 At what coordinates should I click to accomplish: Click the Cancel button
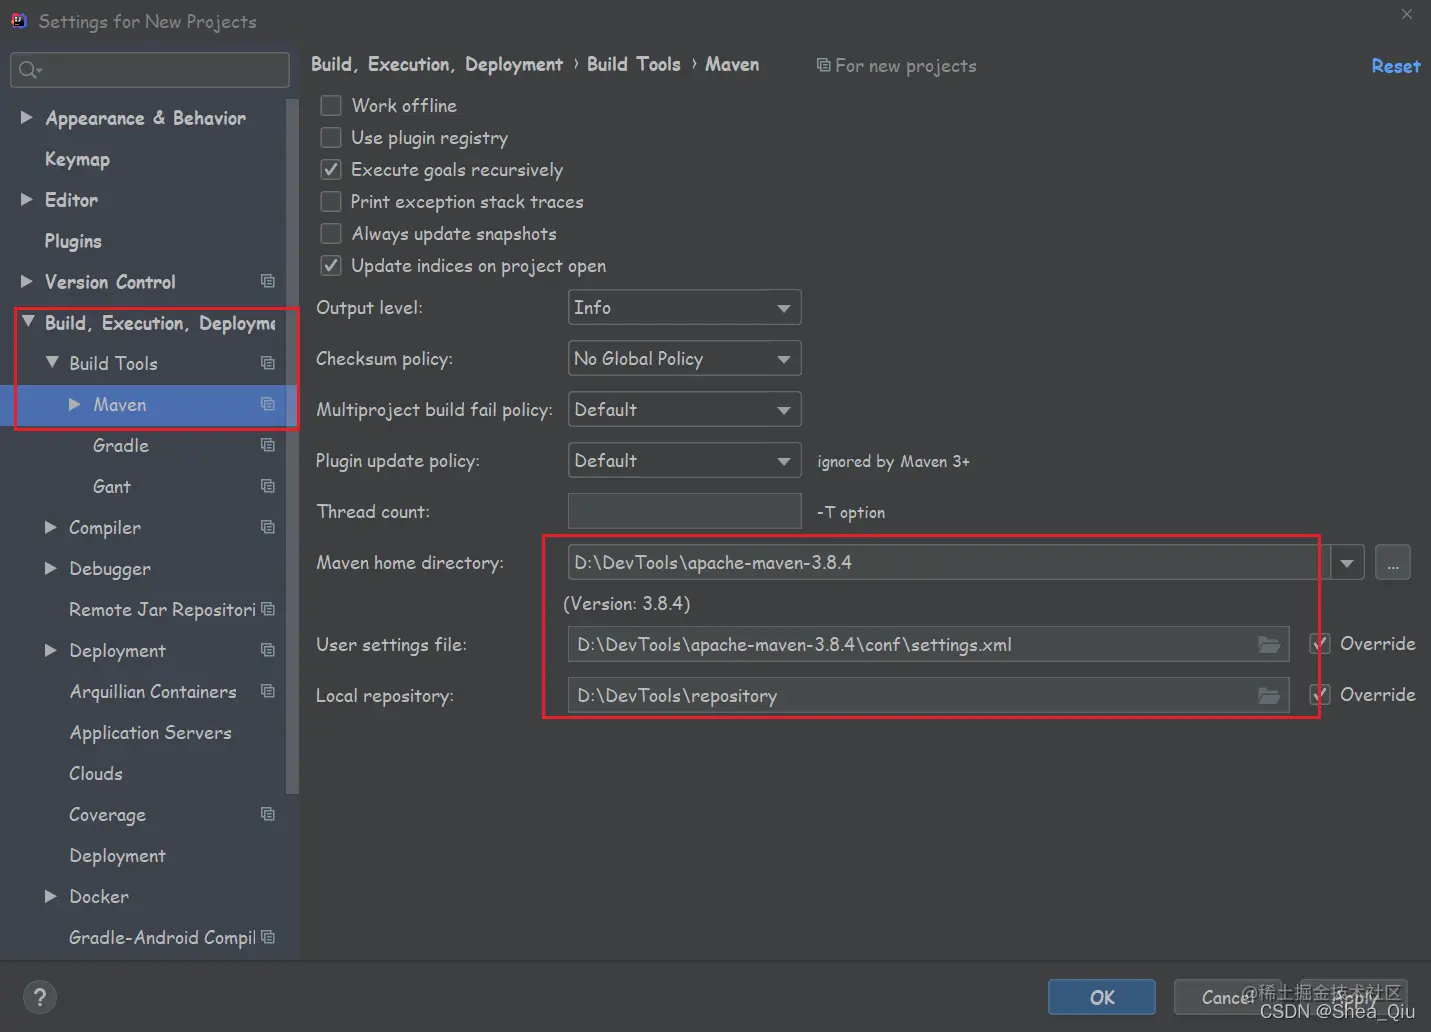pos(1228,997)
